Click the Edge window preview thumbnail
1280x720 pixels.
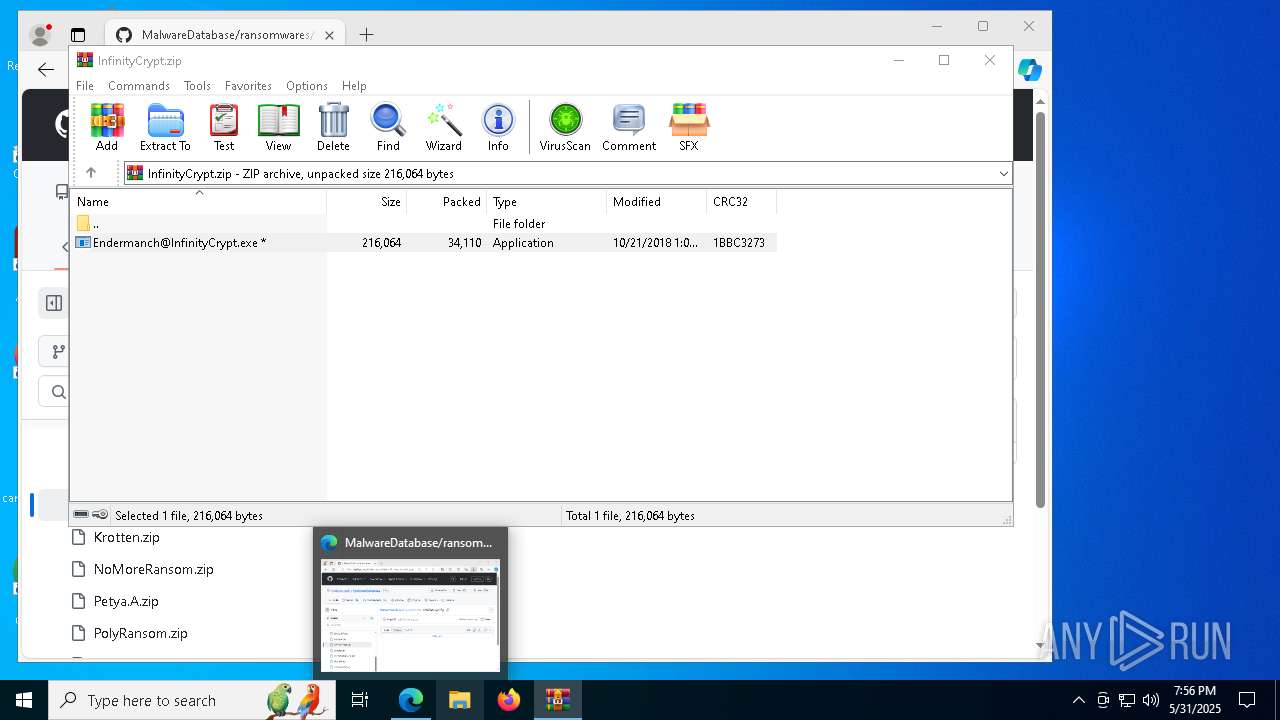[410, 615]
